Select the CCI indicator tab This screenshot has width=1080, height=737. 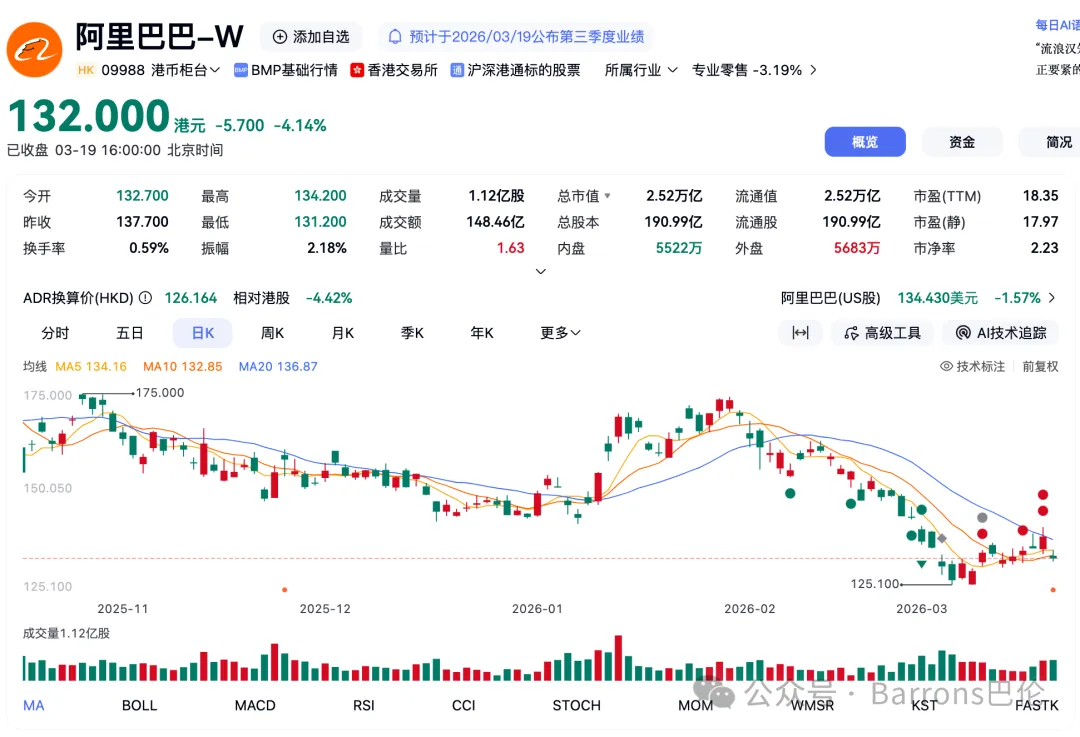[464, 705]
